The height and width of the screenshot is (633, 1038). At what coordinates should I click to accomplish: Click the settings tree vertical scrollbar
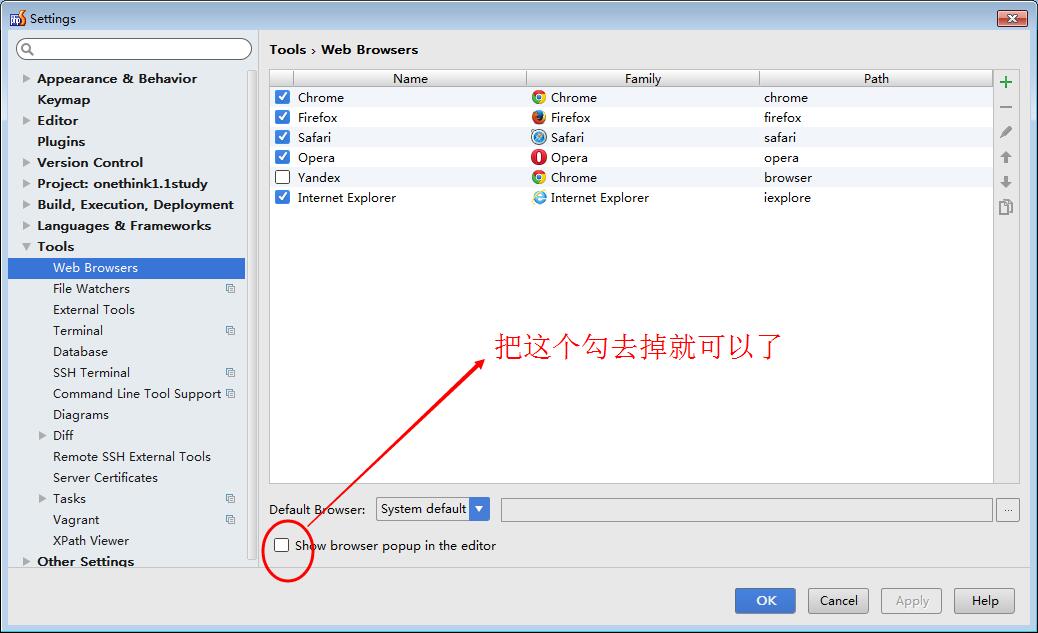coord(252,315)
